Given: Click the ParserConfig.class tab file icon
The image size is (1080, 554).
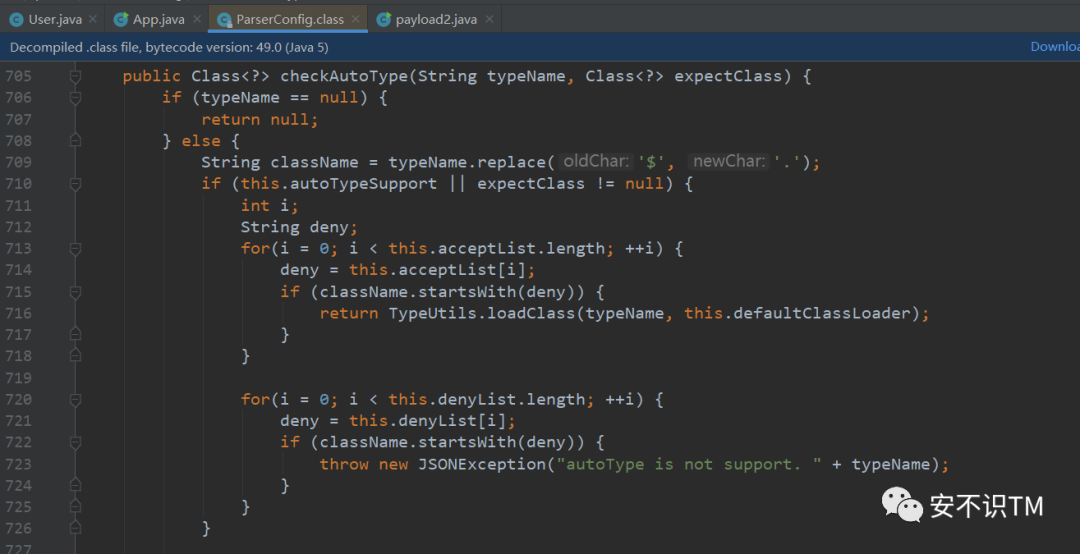Looking at the screenshot, I should 224,19.
